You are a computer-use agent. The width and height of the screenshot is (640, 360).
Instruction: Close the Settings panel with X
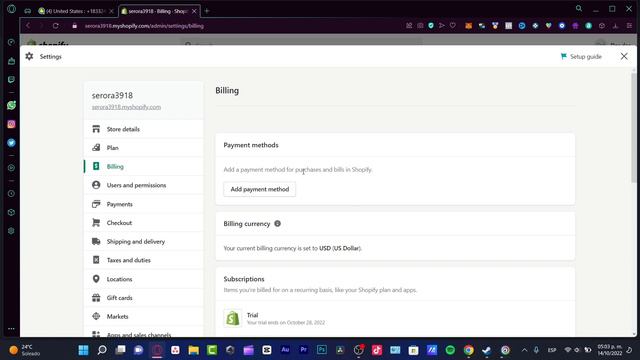tap(624, 56)
